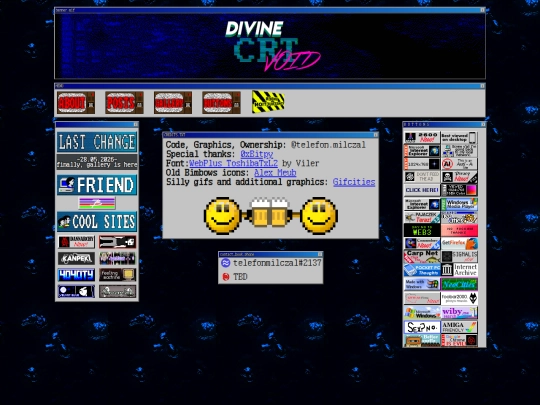Click the Piracy Now! skull badge

point(459,177)
